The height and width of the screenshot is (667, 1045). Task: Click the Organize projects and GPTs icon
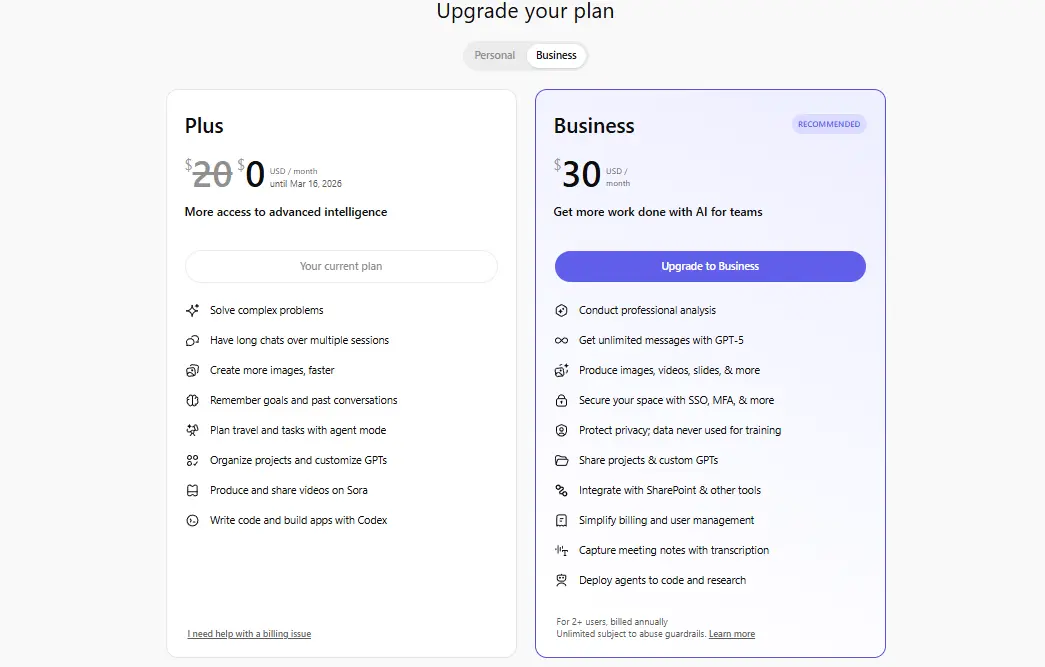pyautogui.click(x=193, y=460)
